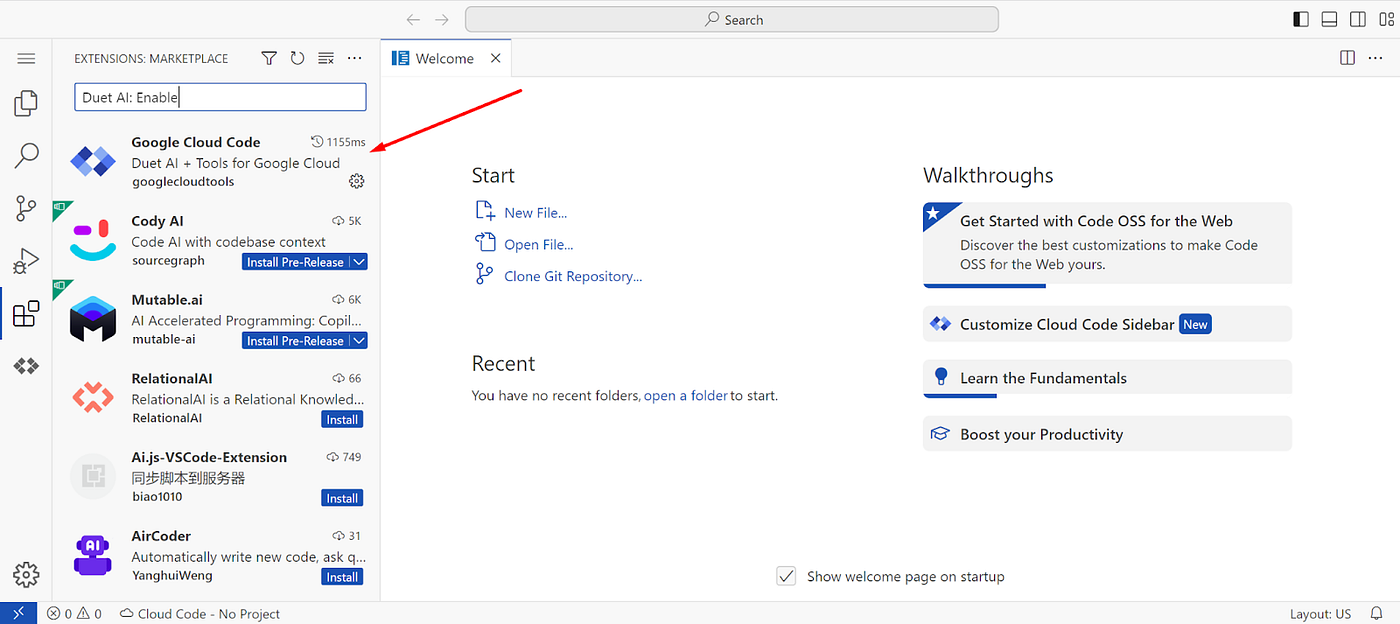Click the sourcegraph publisher name
The width and height of the screenshot is (1400, 624).
pyautogui.click(x=168, y=260)
